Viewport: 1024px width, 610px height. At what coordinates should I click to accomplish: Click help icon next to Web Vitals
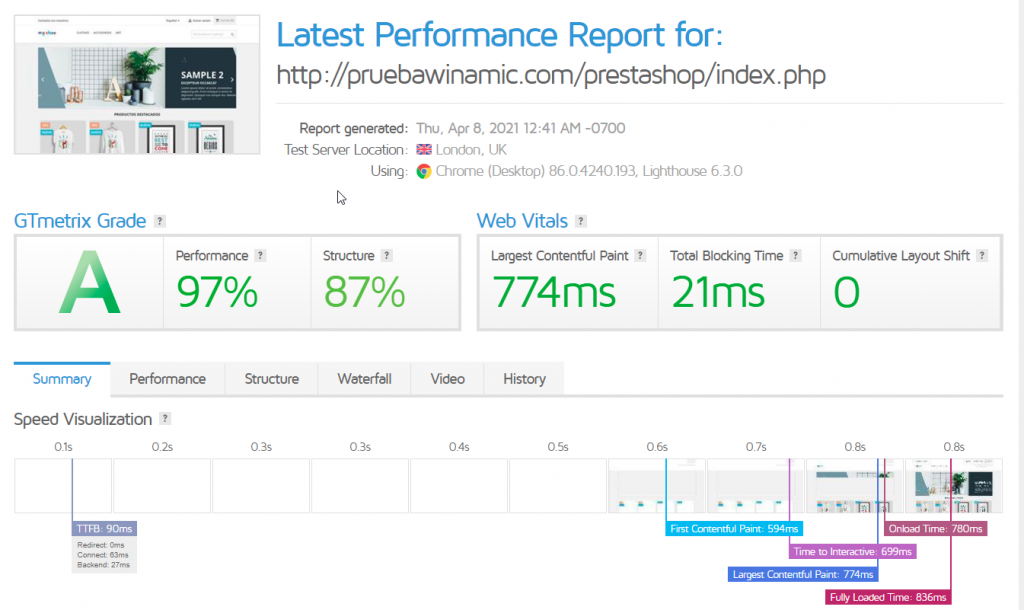pos(582,222)
